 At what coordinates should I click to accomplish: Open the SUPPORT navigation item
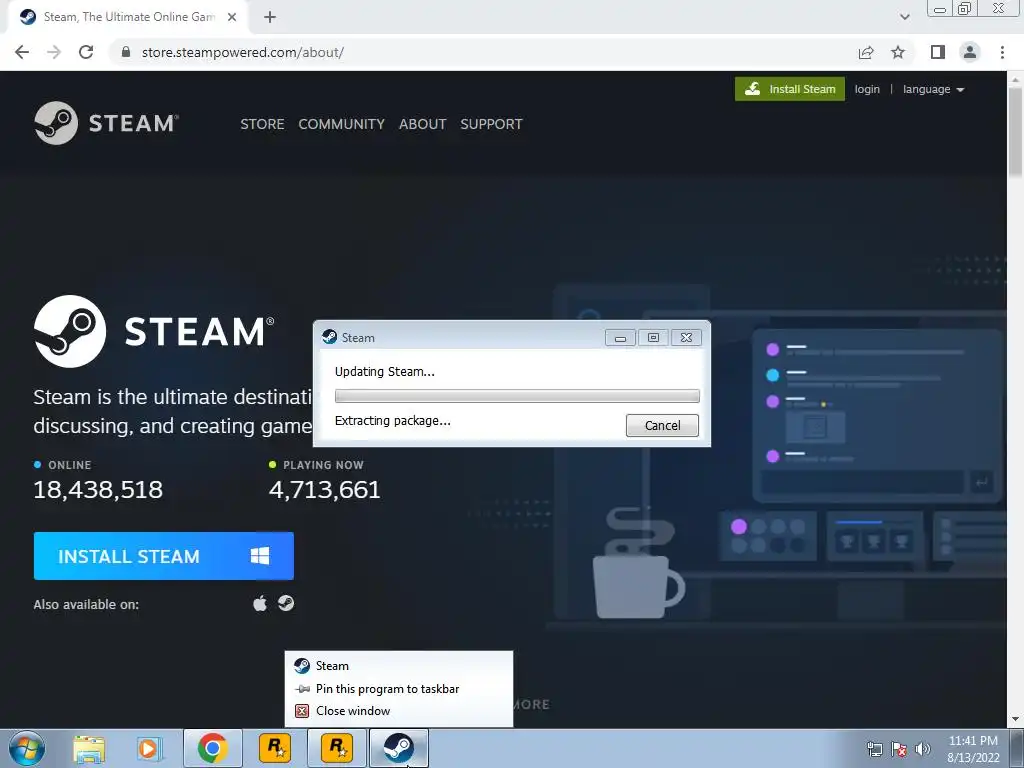[x=491, y=124]
